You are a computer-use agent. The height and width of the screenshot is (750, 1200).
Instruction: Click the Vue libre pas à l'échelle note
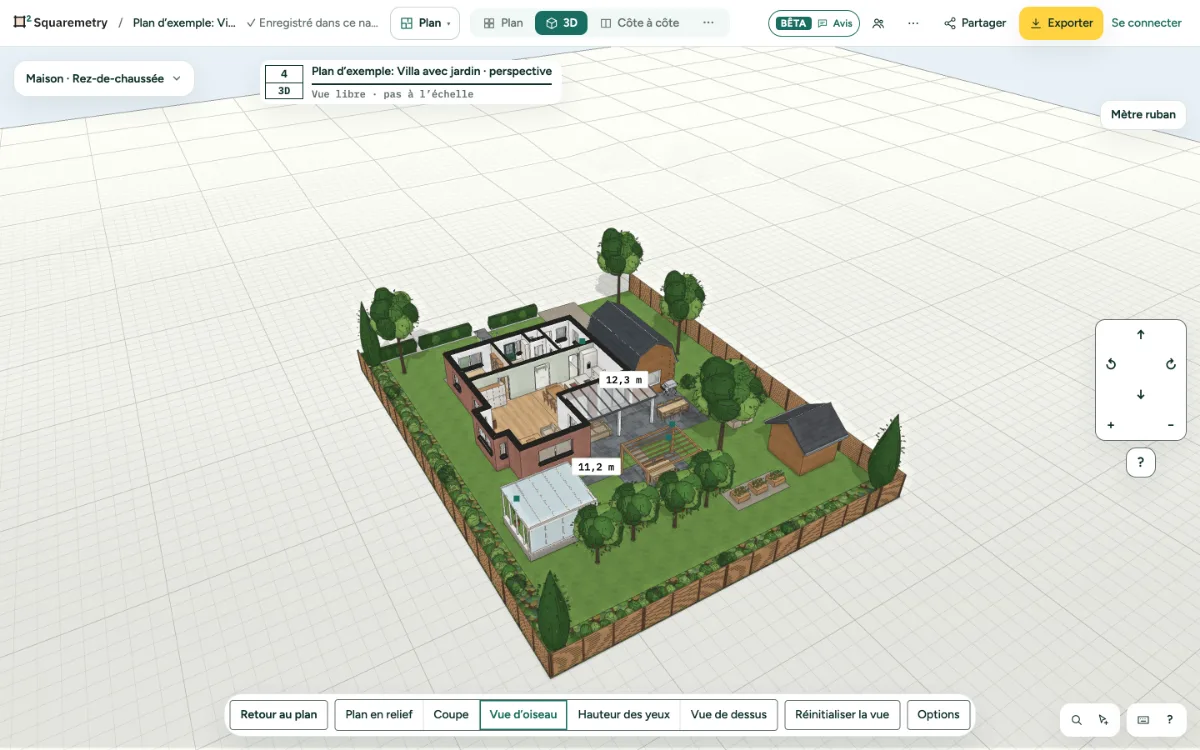point(393,94)
